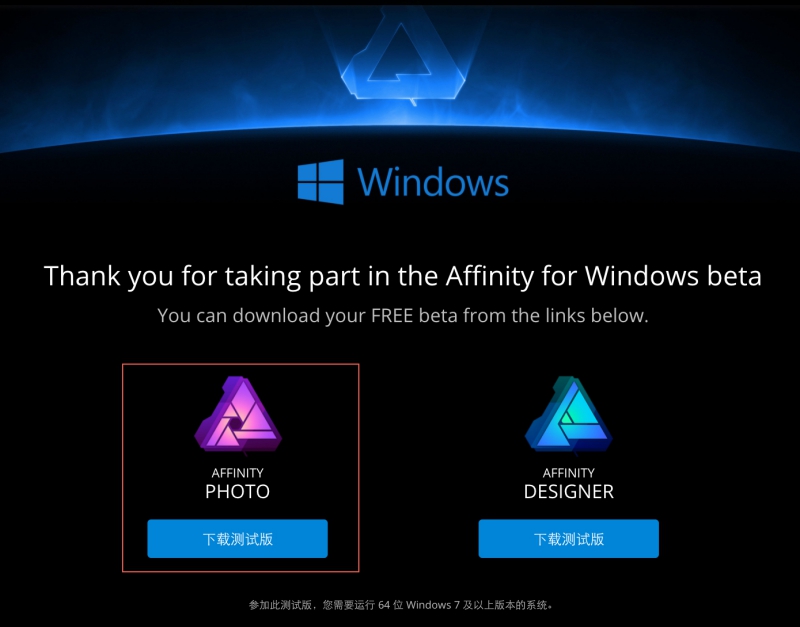800x627 pixels.
Task: Click the purple Affinity Photo logo icon
Action: pyautogui.click(x=238, y=415)
